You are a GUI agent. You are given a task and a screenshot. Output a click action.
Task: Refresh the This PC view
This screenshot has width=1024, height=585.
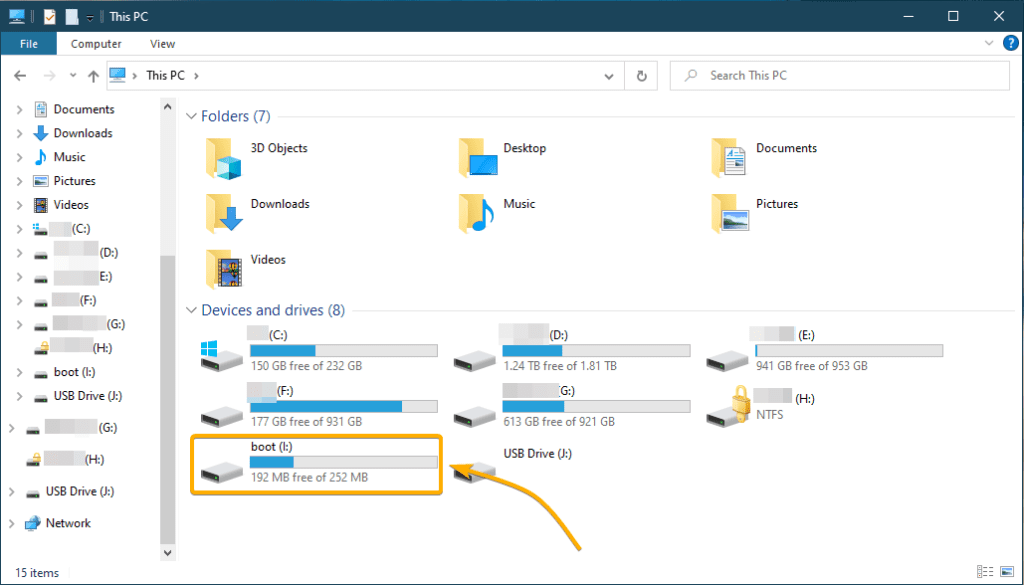click(x=641, y=76)
